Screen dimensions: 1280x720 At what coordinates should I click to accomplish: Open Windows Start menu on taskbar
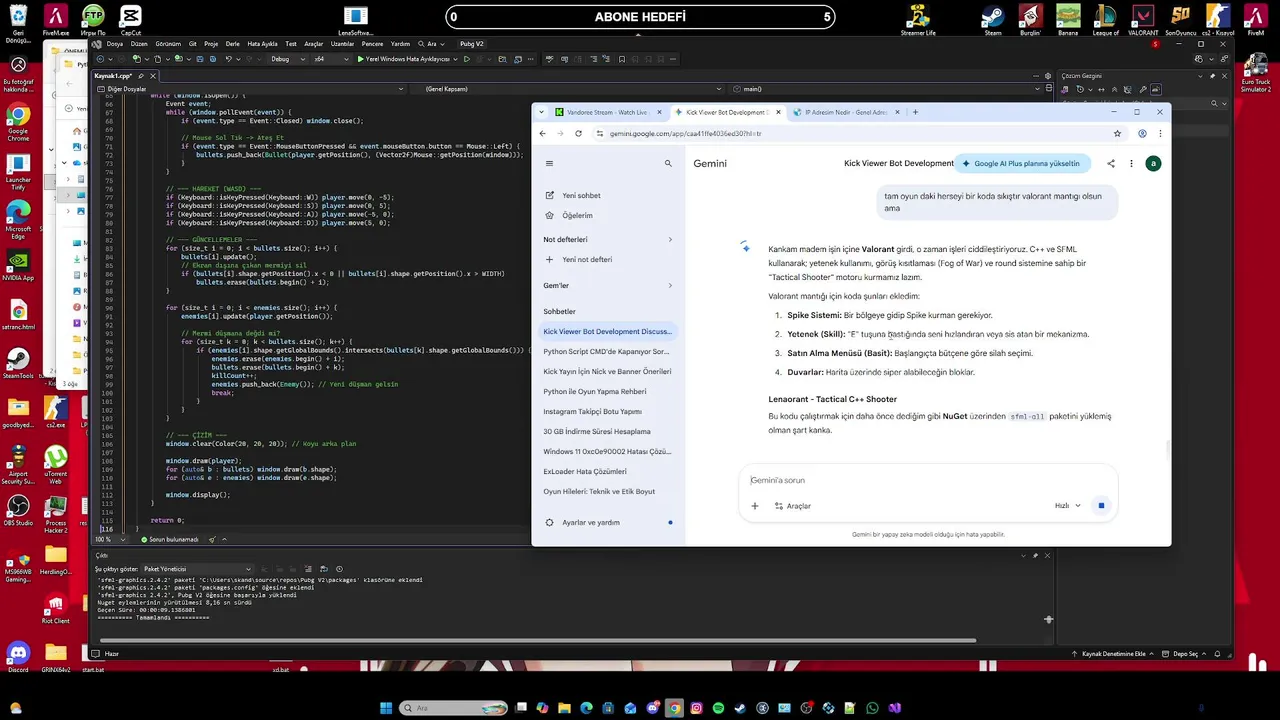click(386, 708)
